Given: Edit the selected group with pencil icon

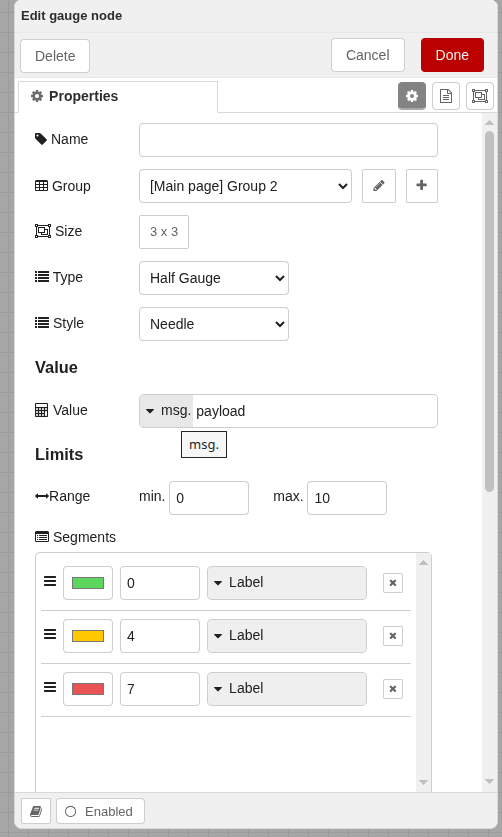Looking at the screenshot, I should pos(379,186).
